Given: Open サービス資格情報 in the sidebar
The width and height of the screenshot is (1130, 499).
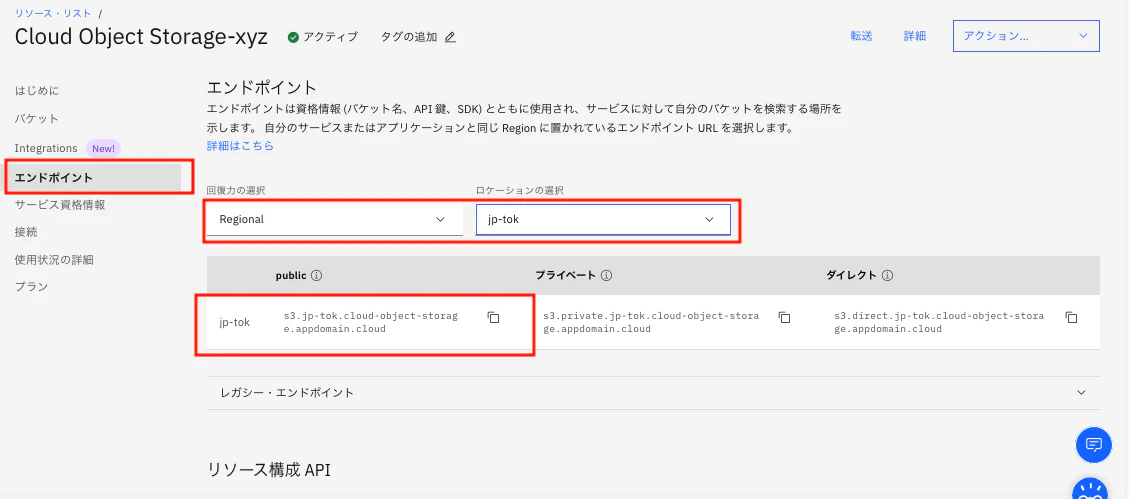Looking at the screenshot, I should pos(60,205).
